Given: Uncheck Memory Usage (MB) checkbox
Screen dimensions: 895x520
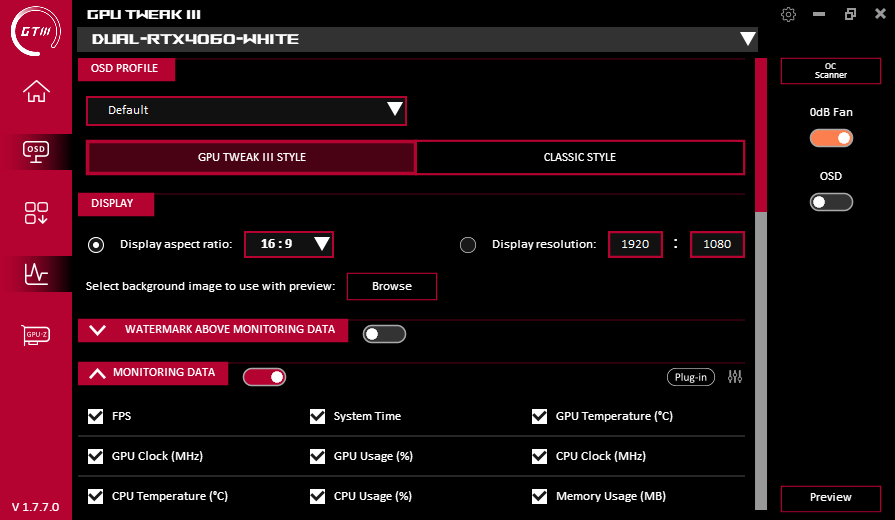Looking at the screenshot, I should (539, 496).
